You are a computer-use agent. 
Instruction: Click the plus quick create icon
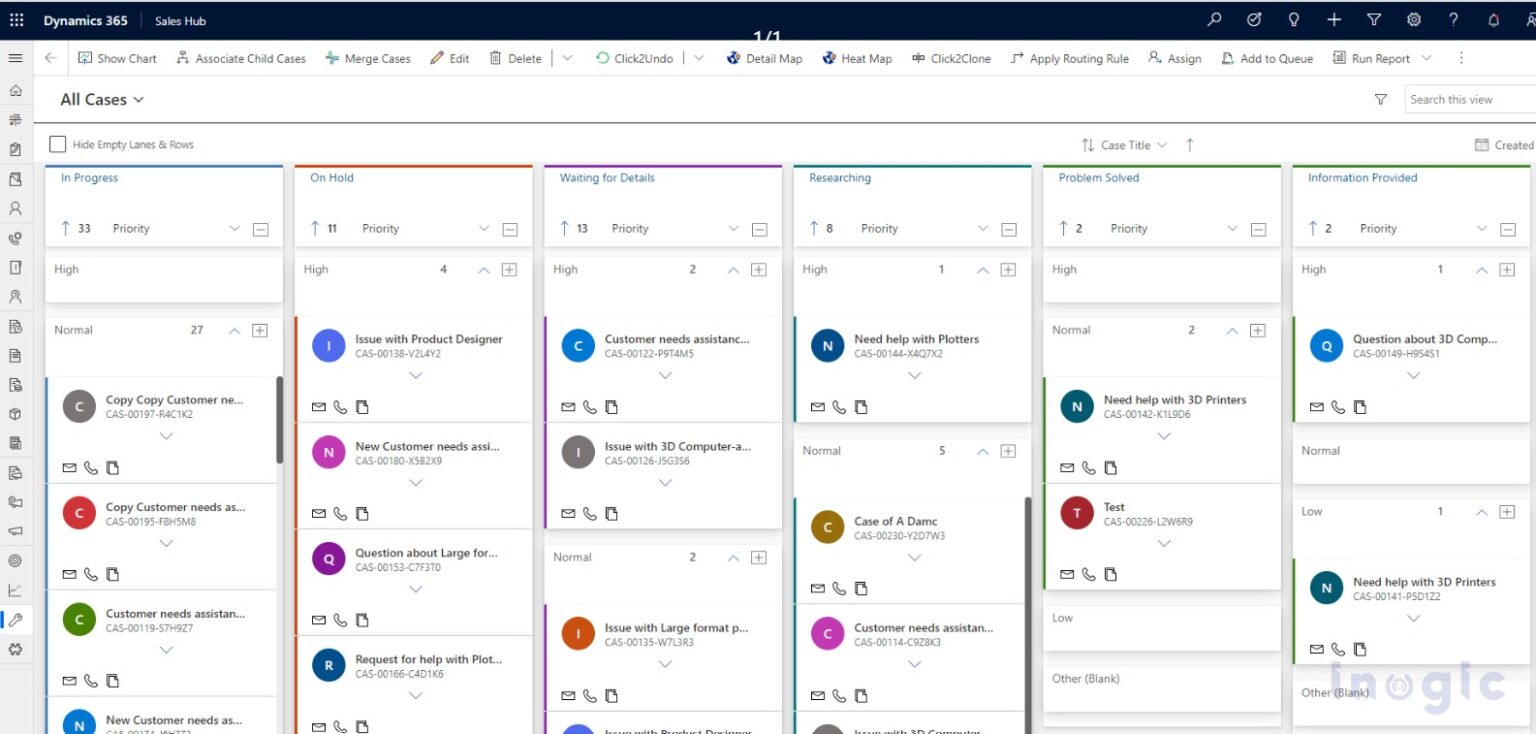(x=1334, y=20)
